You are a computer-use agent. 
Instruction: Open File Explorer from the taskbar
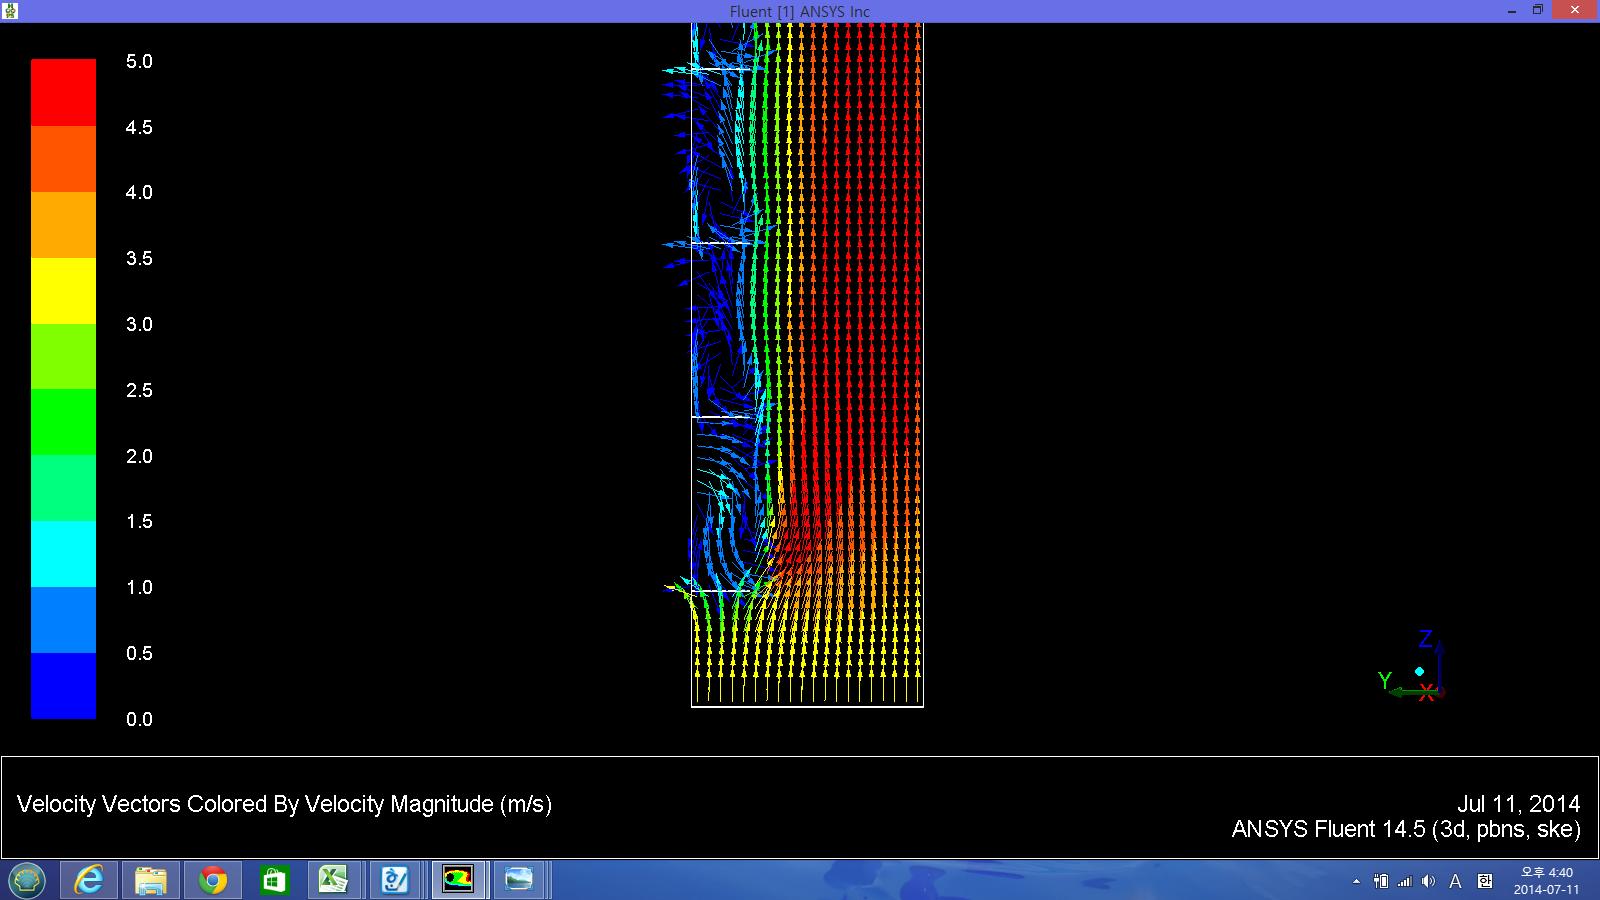pyautogui.click(x=151, y=880)
